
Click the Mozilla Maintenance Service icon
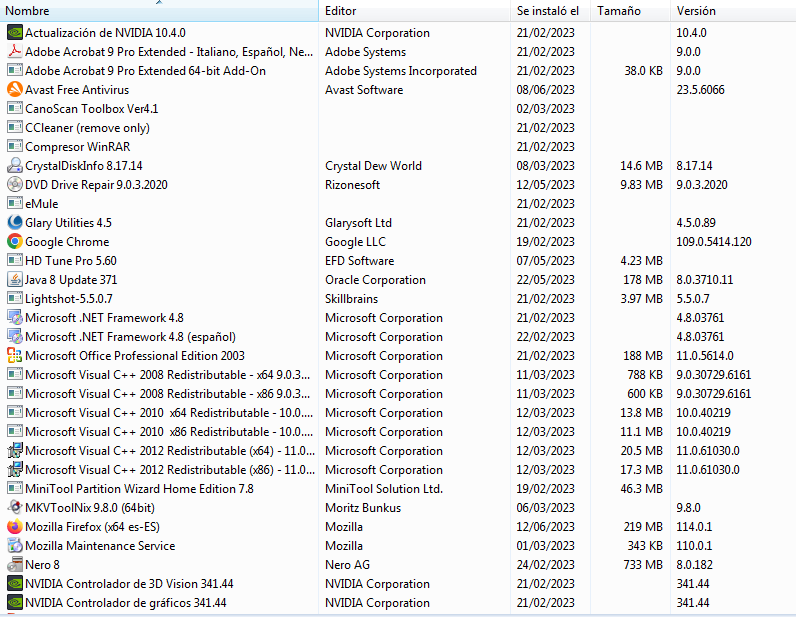point(15,545)
